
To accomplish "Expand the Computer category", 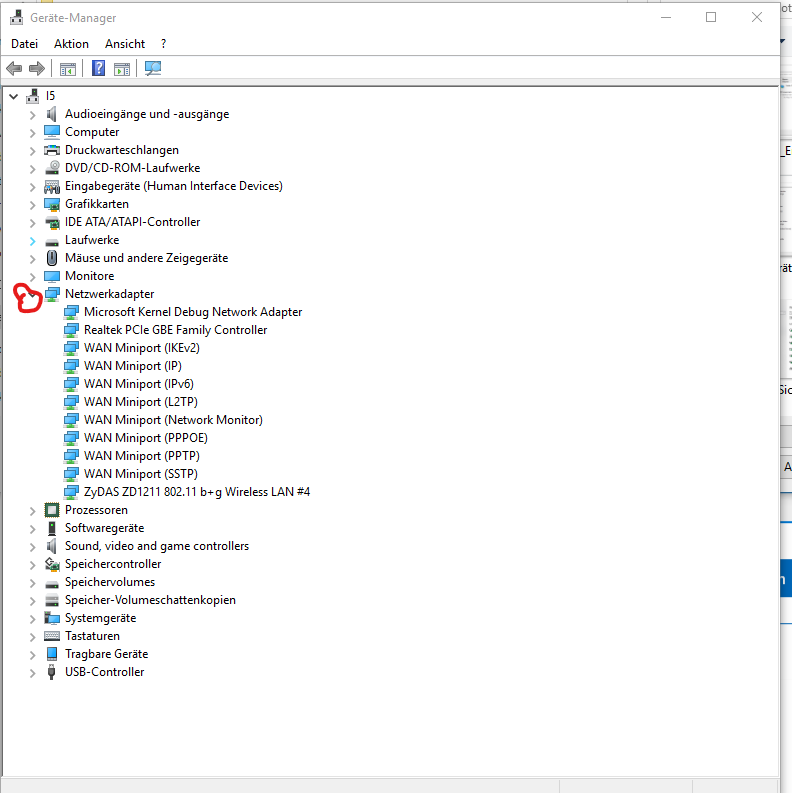I will click(32, 133).
